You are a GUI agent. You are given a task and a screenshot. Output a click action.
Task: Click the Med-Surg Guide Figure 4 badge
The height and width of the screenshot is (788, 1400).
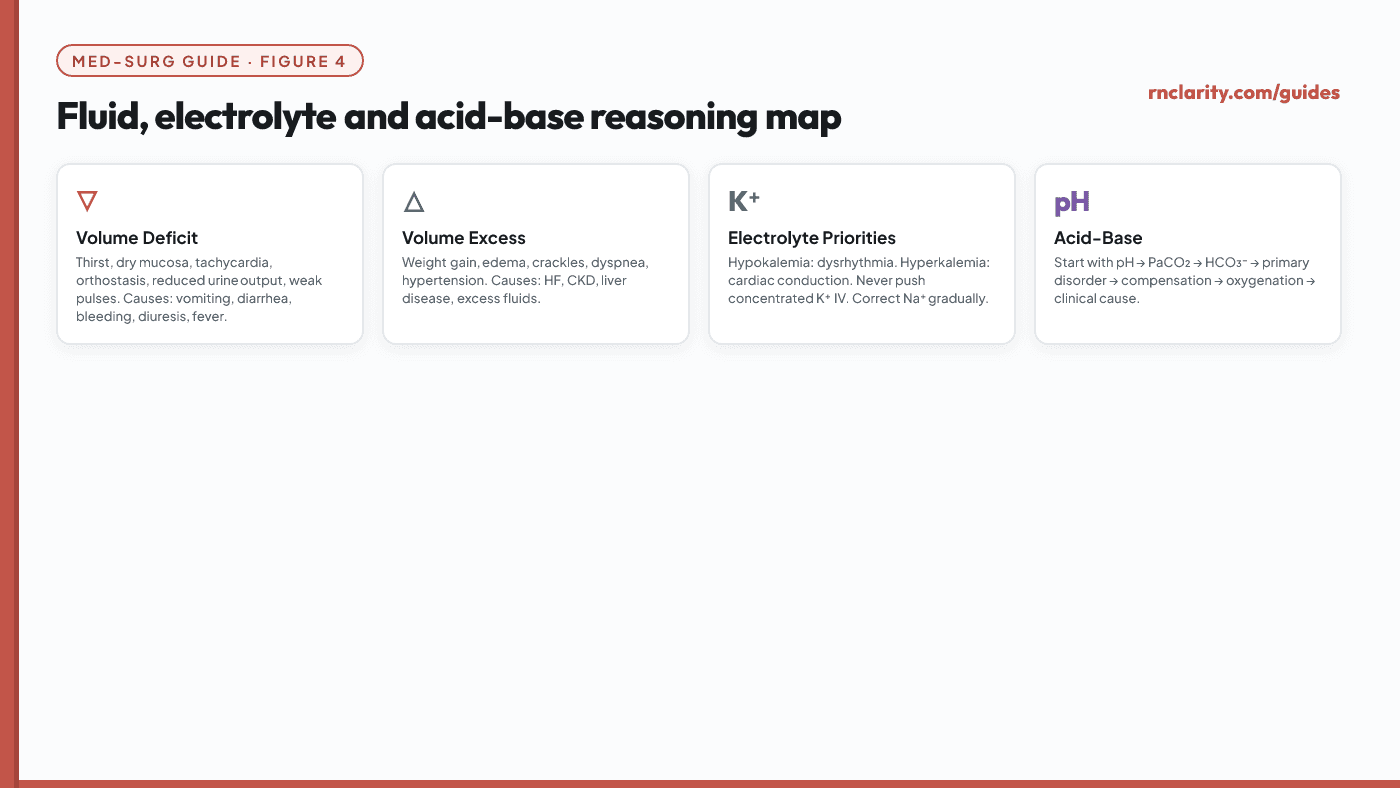click(210, 61)
